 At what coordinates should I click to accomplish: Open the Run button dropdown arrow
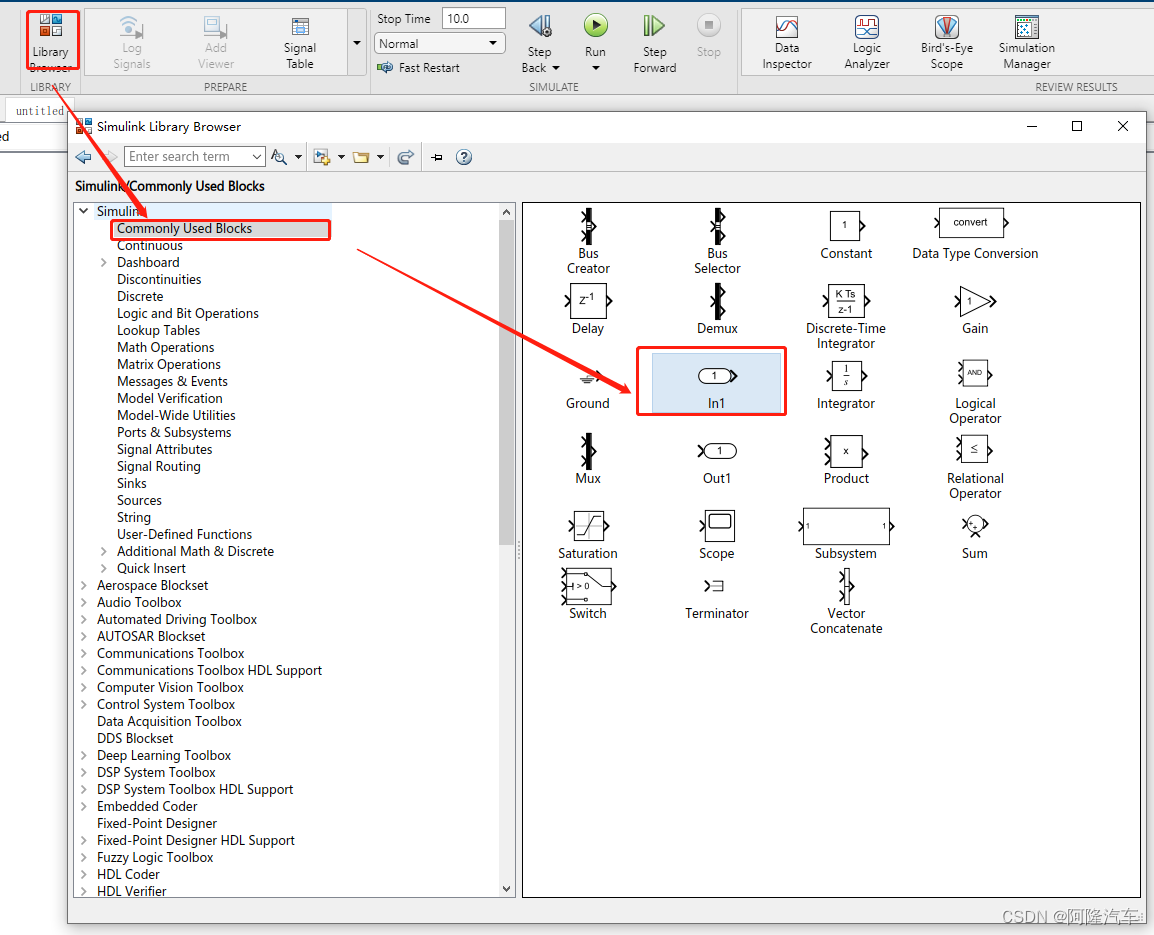(595, 68)
